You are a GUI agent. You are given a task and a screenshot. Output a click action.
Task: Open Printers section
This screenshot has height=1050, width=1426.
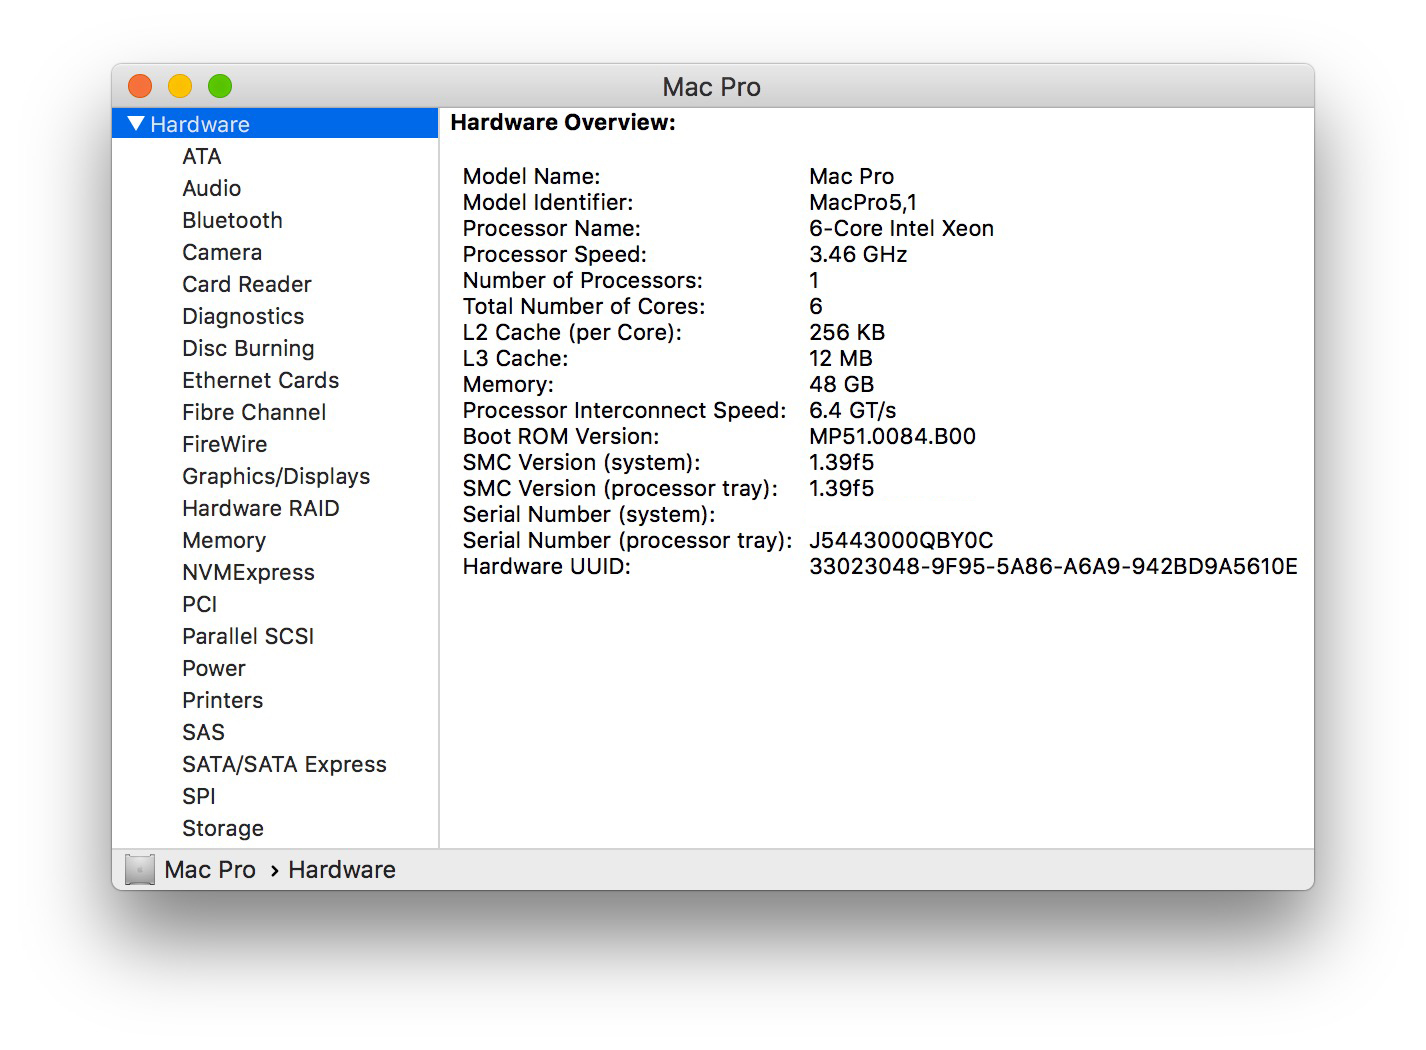(222, 701)
